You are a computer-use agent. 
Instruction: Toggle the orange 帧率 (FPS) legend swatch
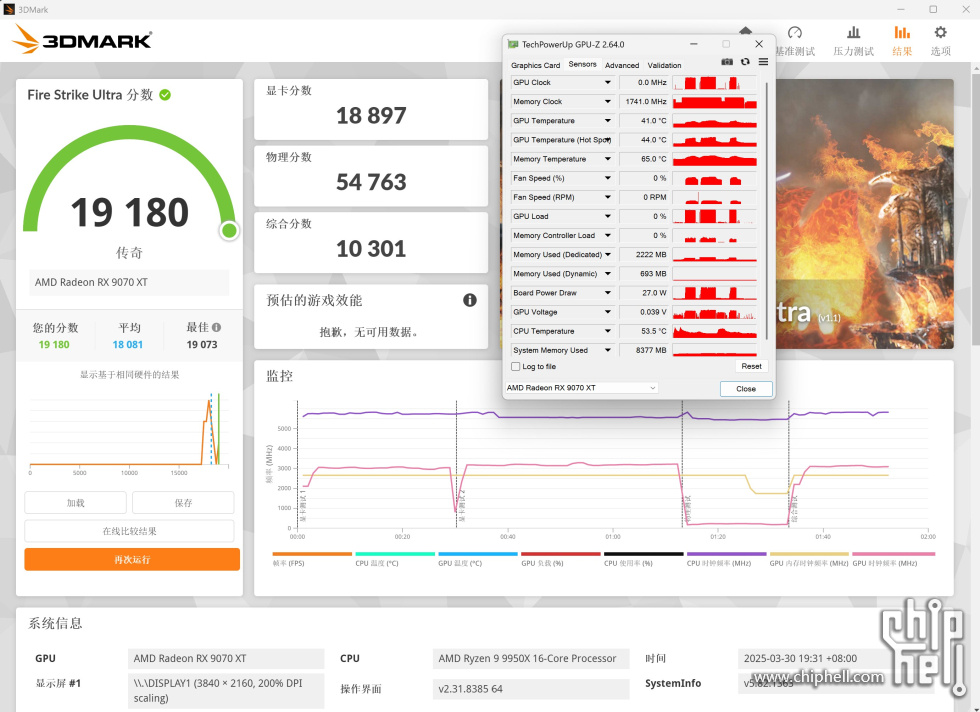coord(312,554)
